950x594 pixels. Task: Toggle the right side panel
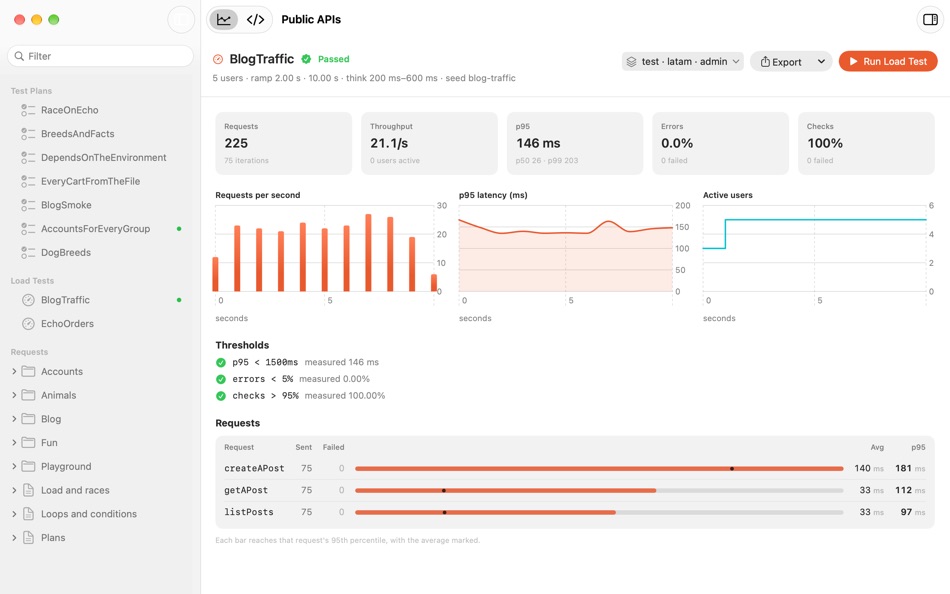pyautogui.click(x=930, y=19)
